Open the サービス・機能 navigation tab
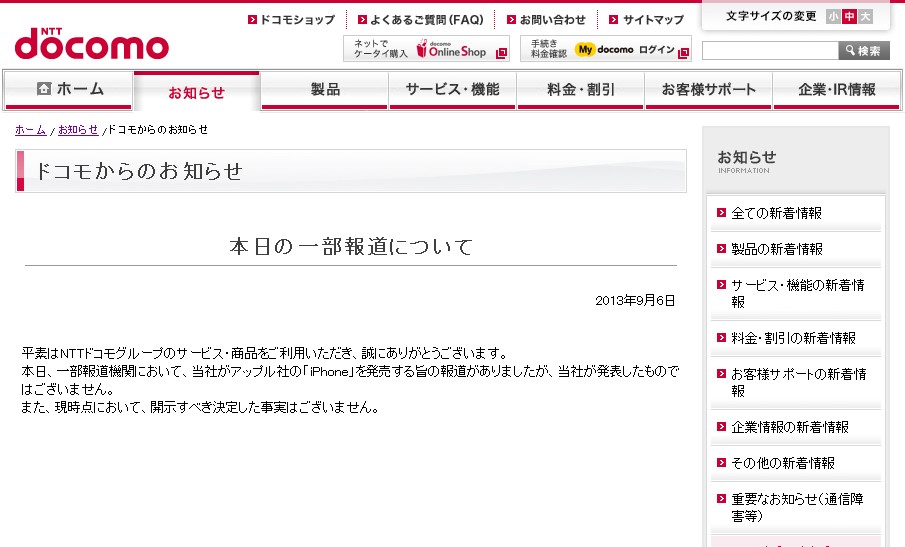Screen dimensions: 905x547 [x=452, y=89]
